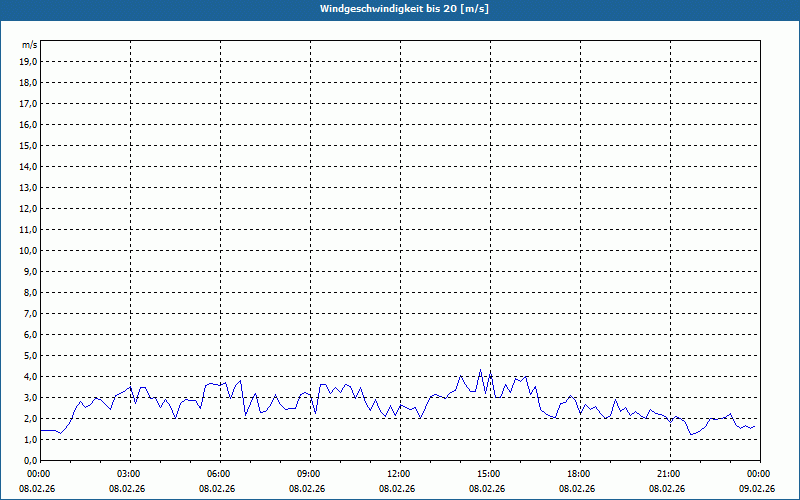Select the 0,0 y-axis label
The image size is (800, 500).
[30, 460]
